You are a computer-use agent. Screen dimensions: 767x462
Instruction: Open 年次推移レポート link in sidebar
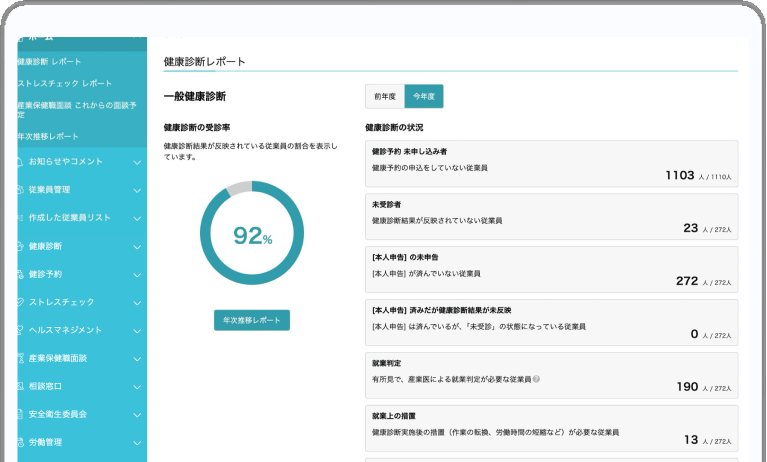point(48,136)
